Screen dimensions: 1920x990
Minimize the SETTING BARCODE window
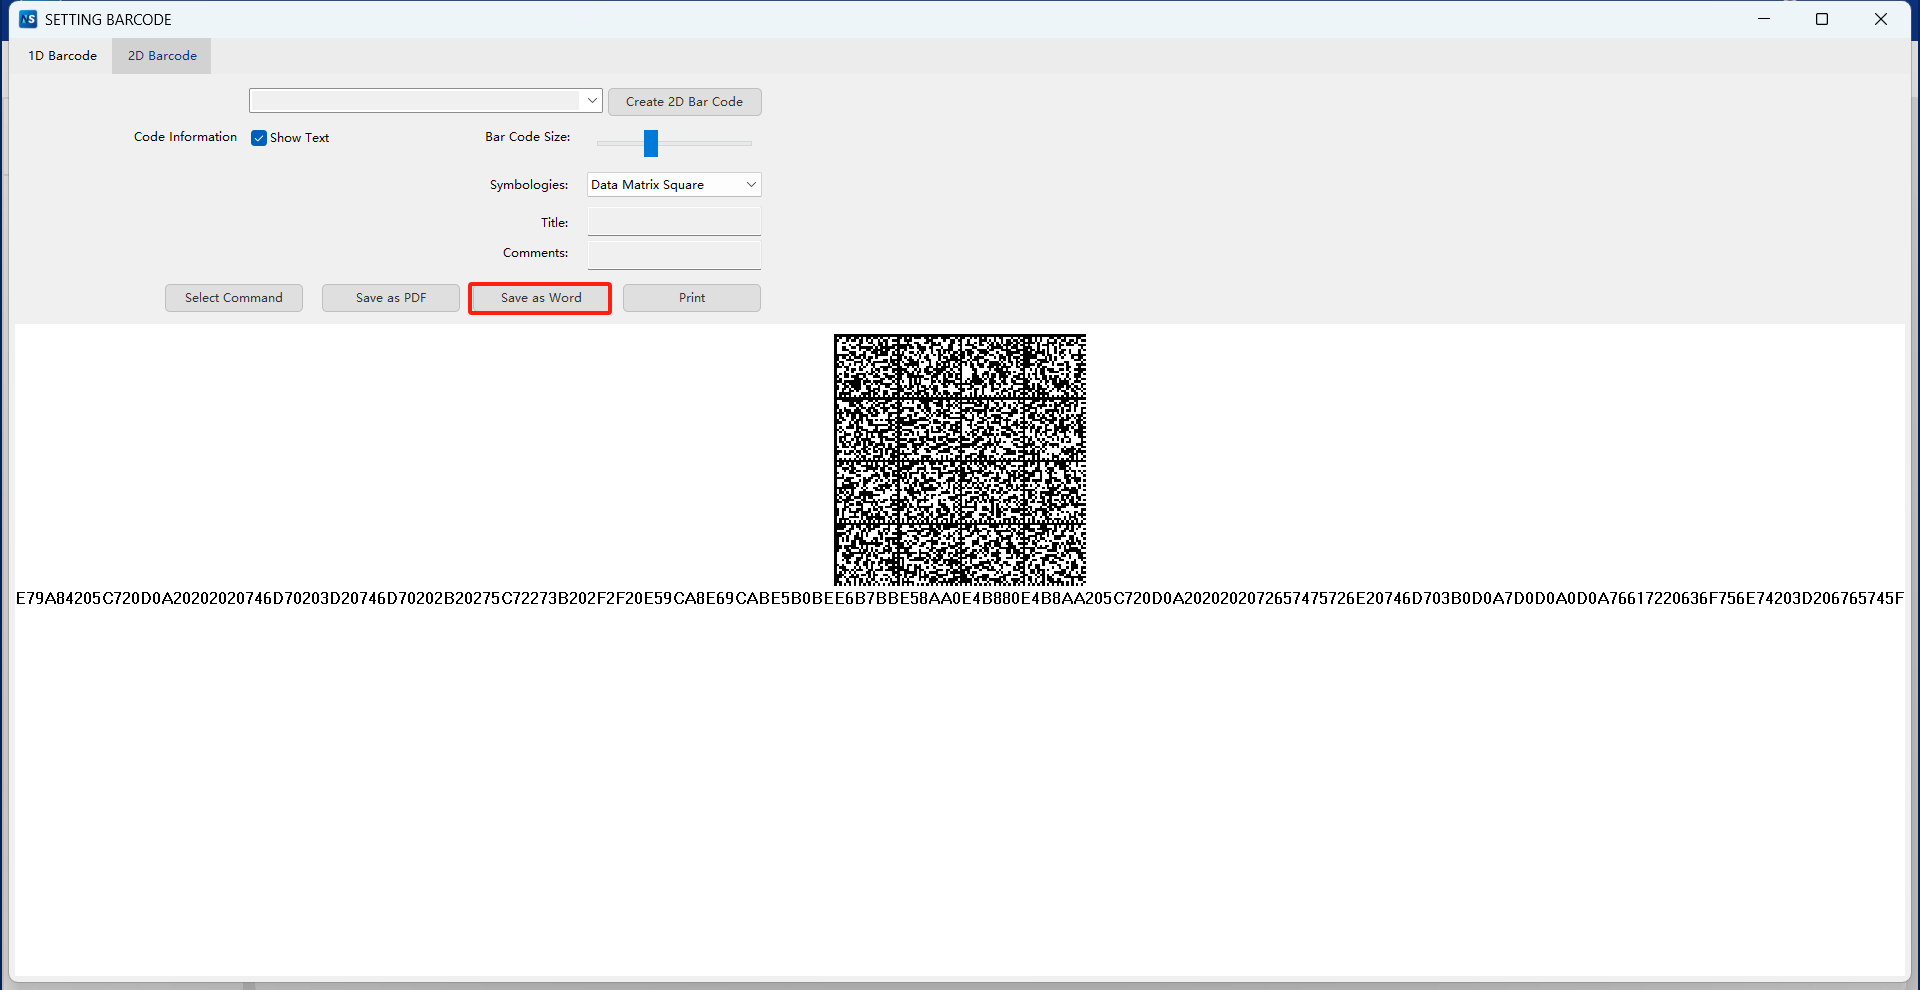[x=1764, y=19]
